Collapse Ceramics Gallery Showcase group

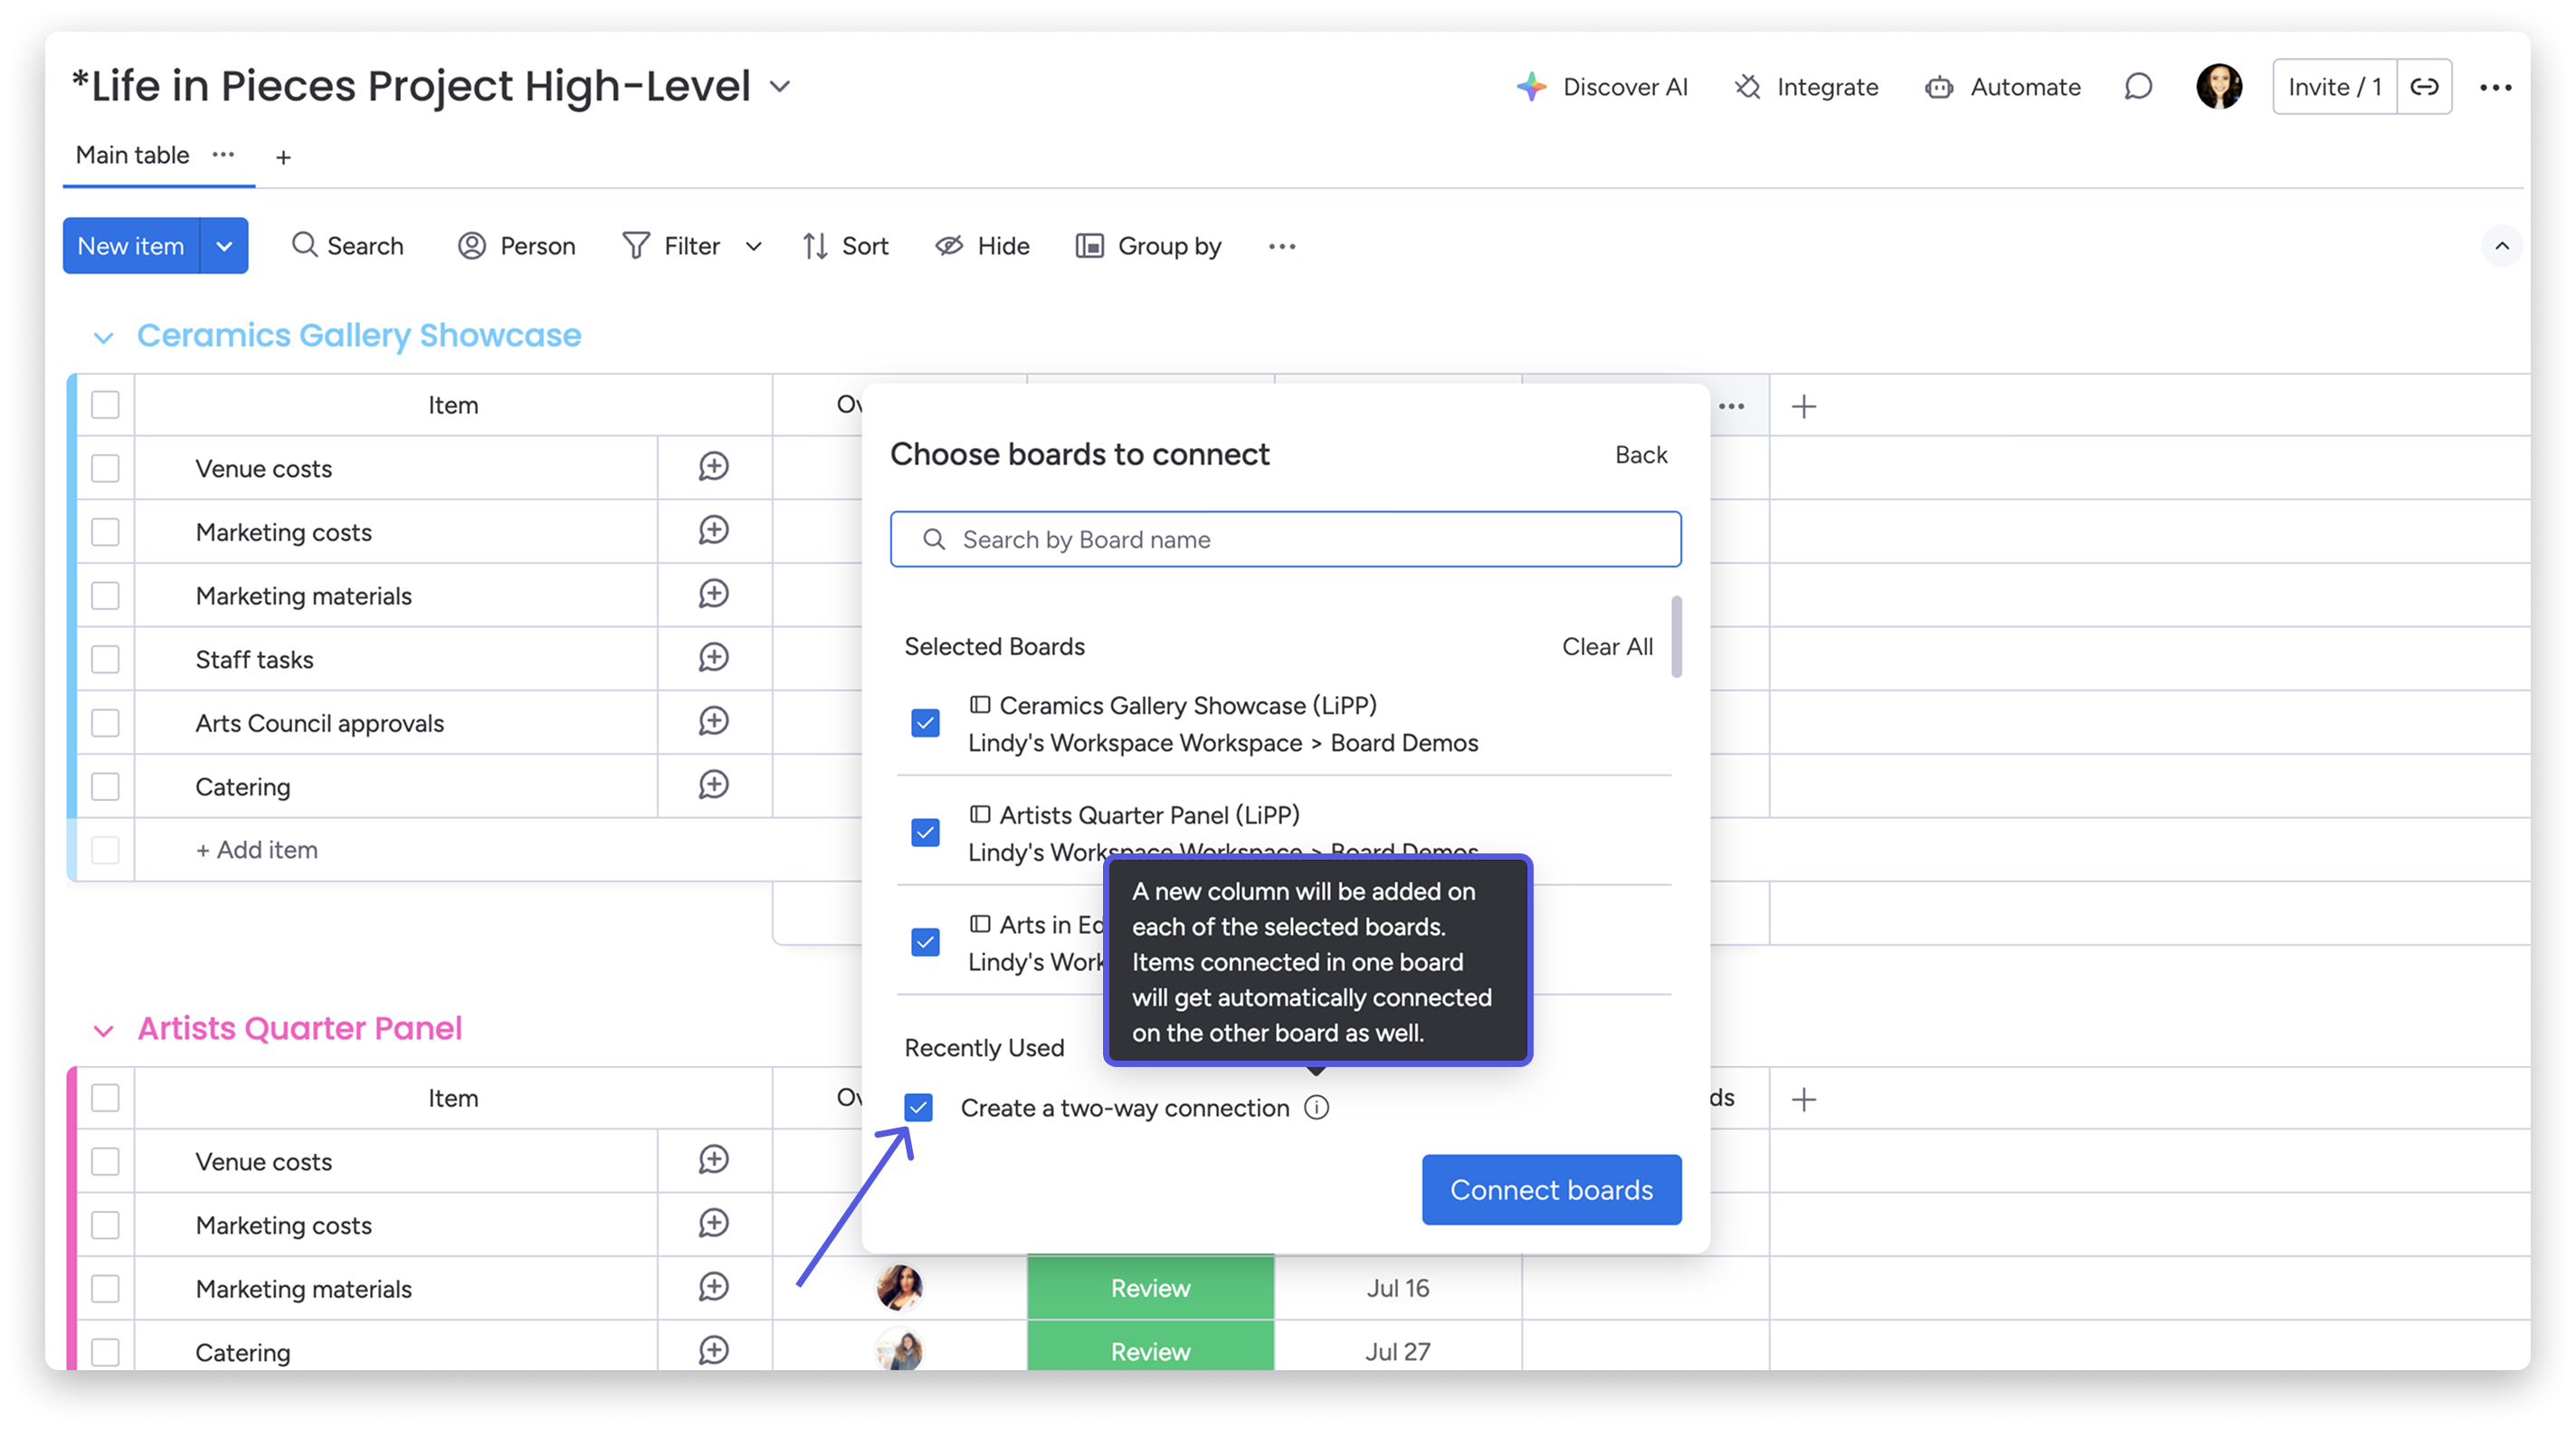pyautogui.click(x=103, y=337)
